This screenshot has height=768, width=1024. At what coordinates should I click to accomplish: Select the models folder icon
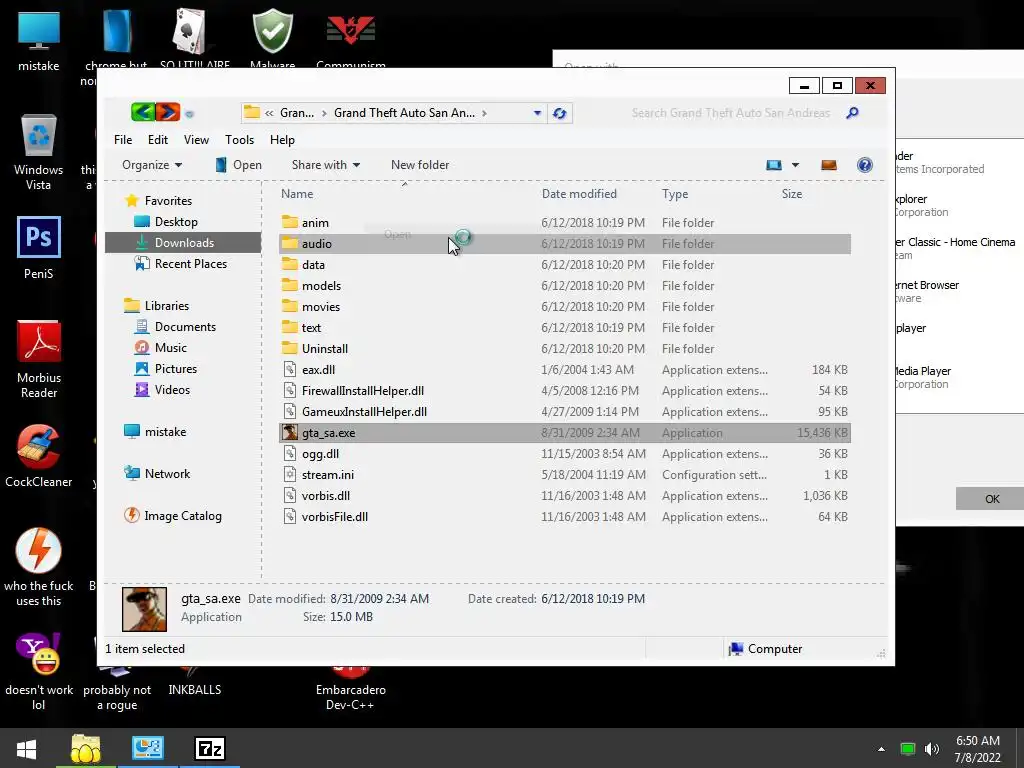[289, 285]
